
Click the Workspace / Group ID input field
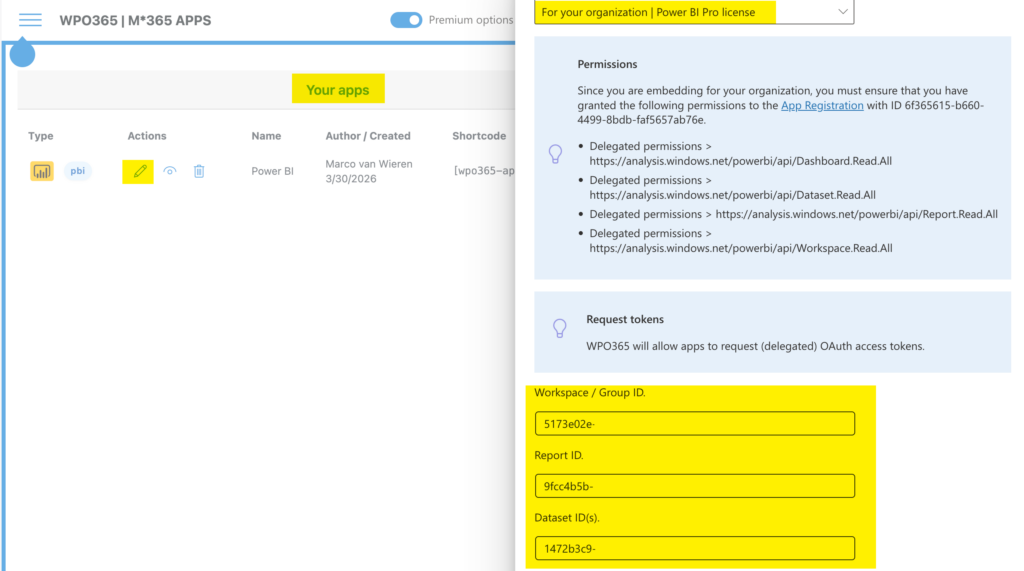694,423
